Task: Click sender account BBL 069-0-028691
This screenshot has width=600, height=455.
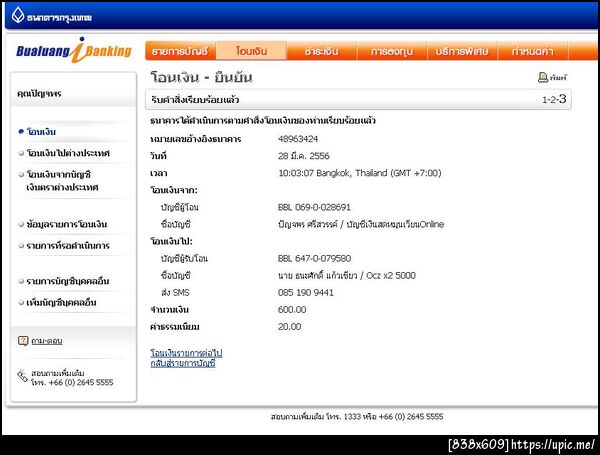Action: [314, 207]
